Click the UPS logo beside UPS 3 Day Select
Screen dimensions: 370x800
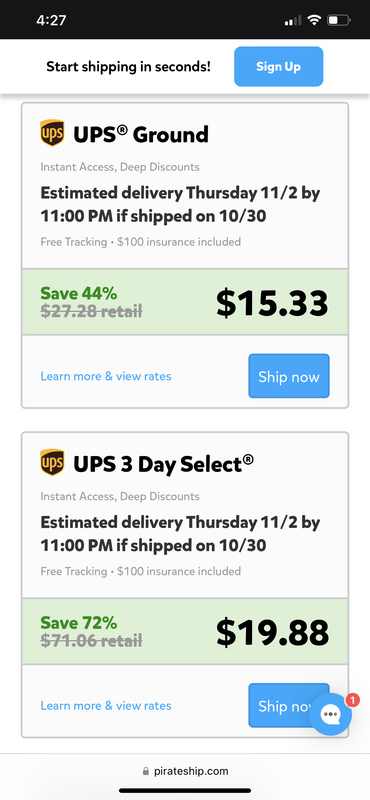click(52, 463)
